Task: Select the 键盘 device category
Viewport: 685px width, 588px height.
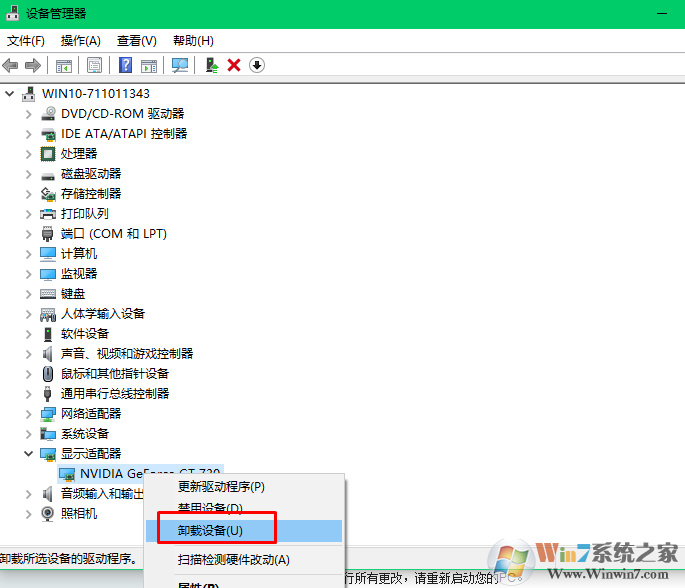Action: coord(72,294)
